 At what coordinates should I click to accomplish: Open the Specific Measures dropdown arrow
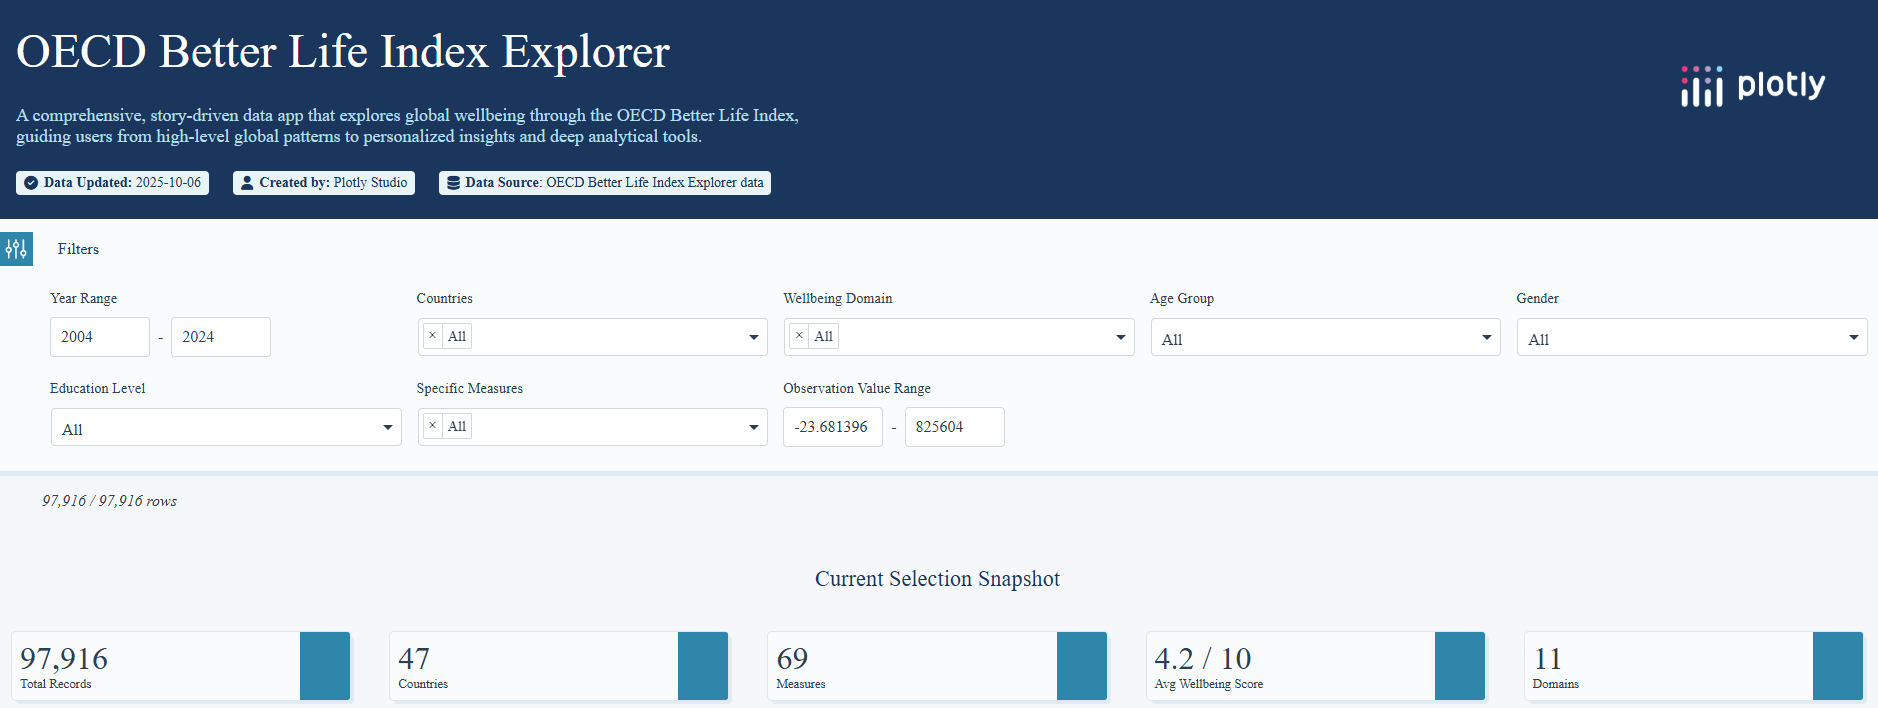coord(754,427)
